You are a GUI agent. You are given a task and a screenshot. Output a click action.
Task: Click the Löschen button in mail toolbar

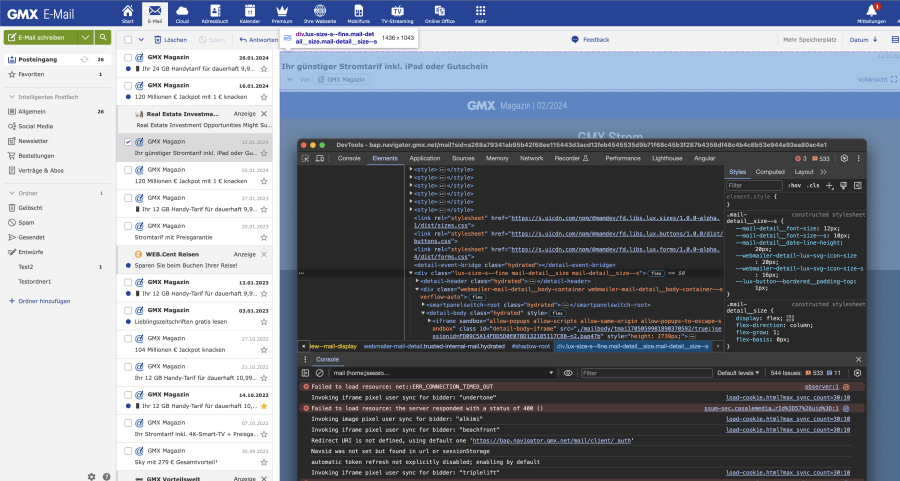[170, 40]
